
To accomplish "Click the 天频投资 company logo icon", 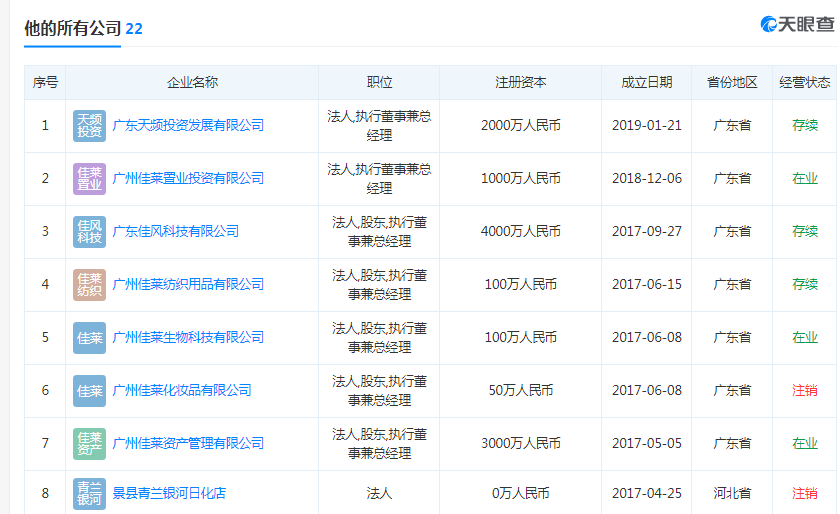I will 89,126.
